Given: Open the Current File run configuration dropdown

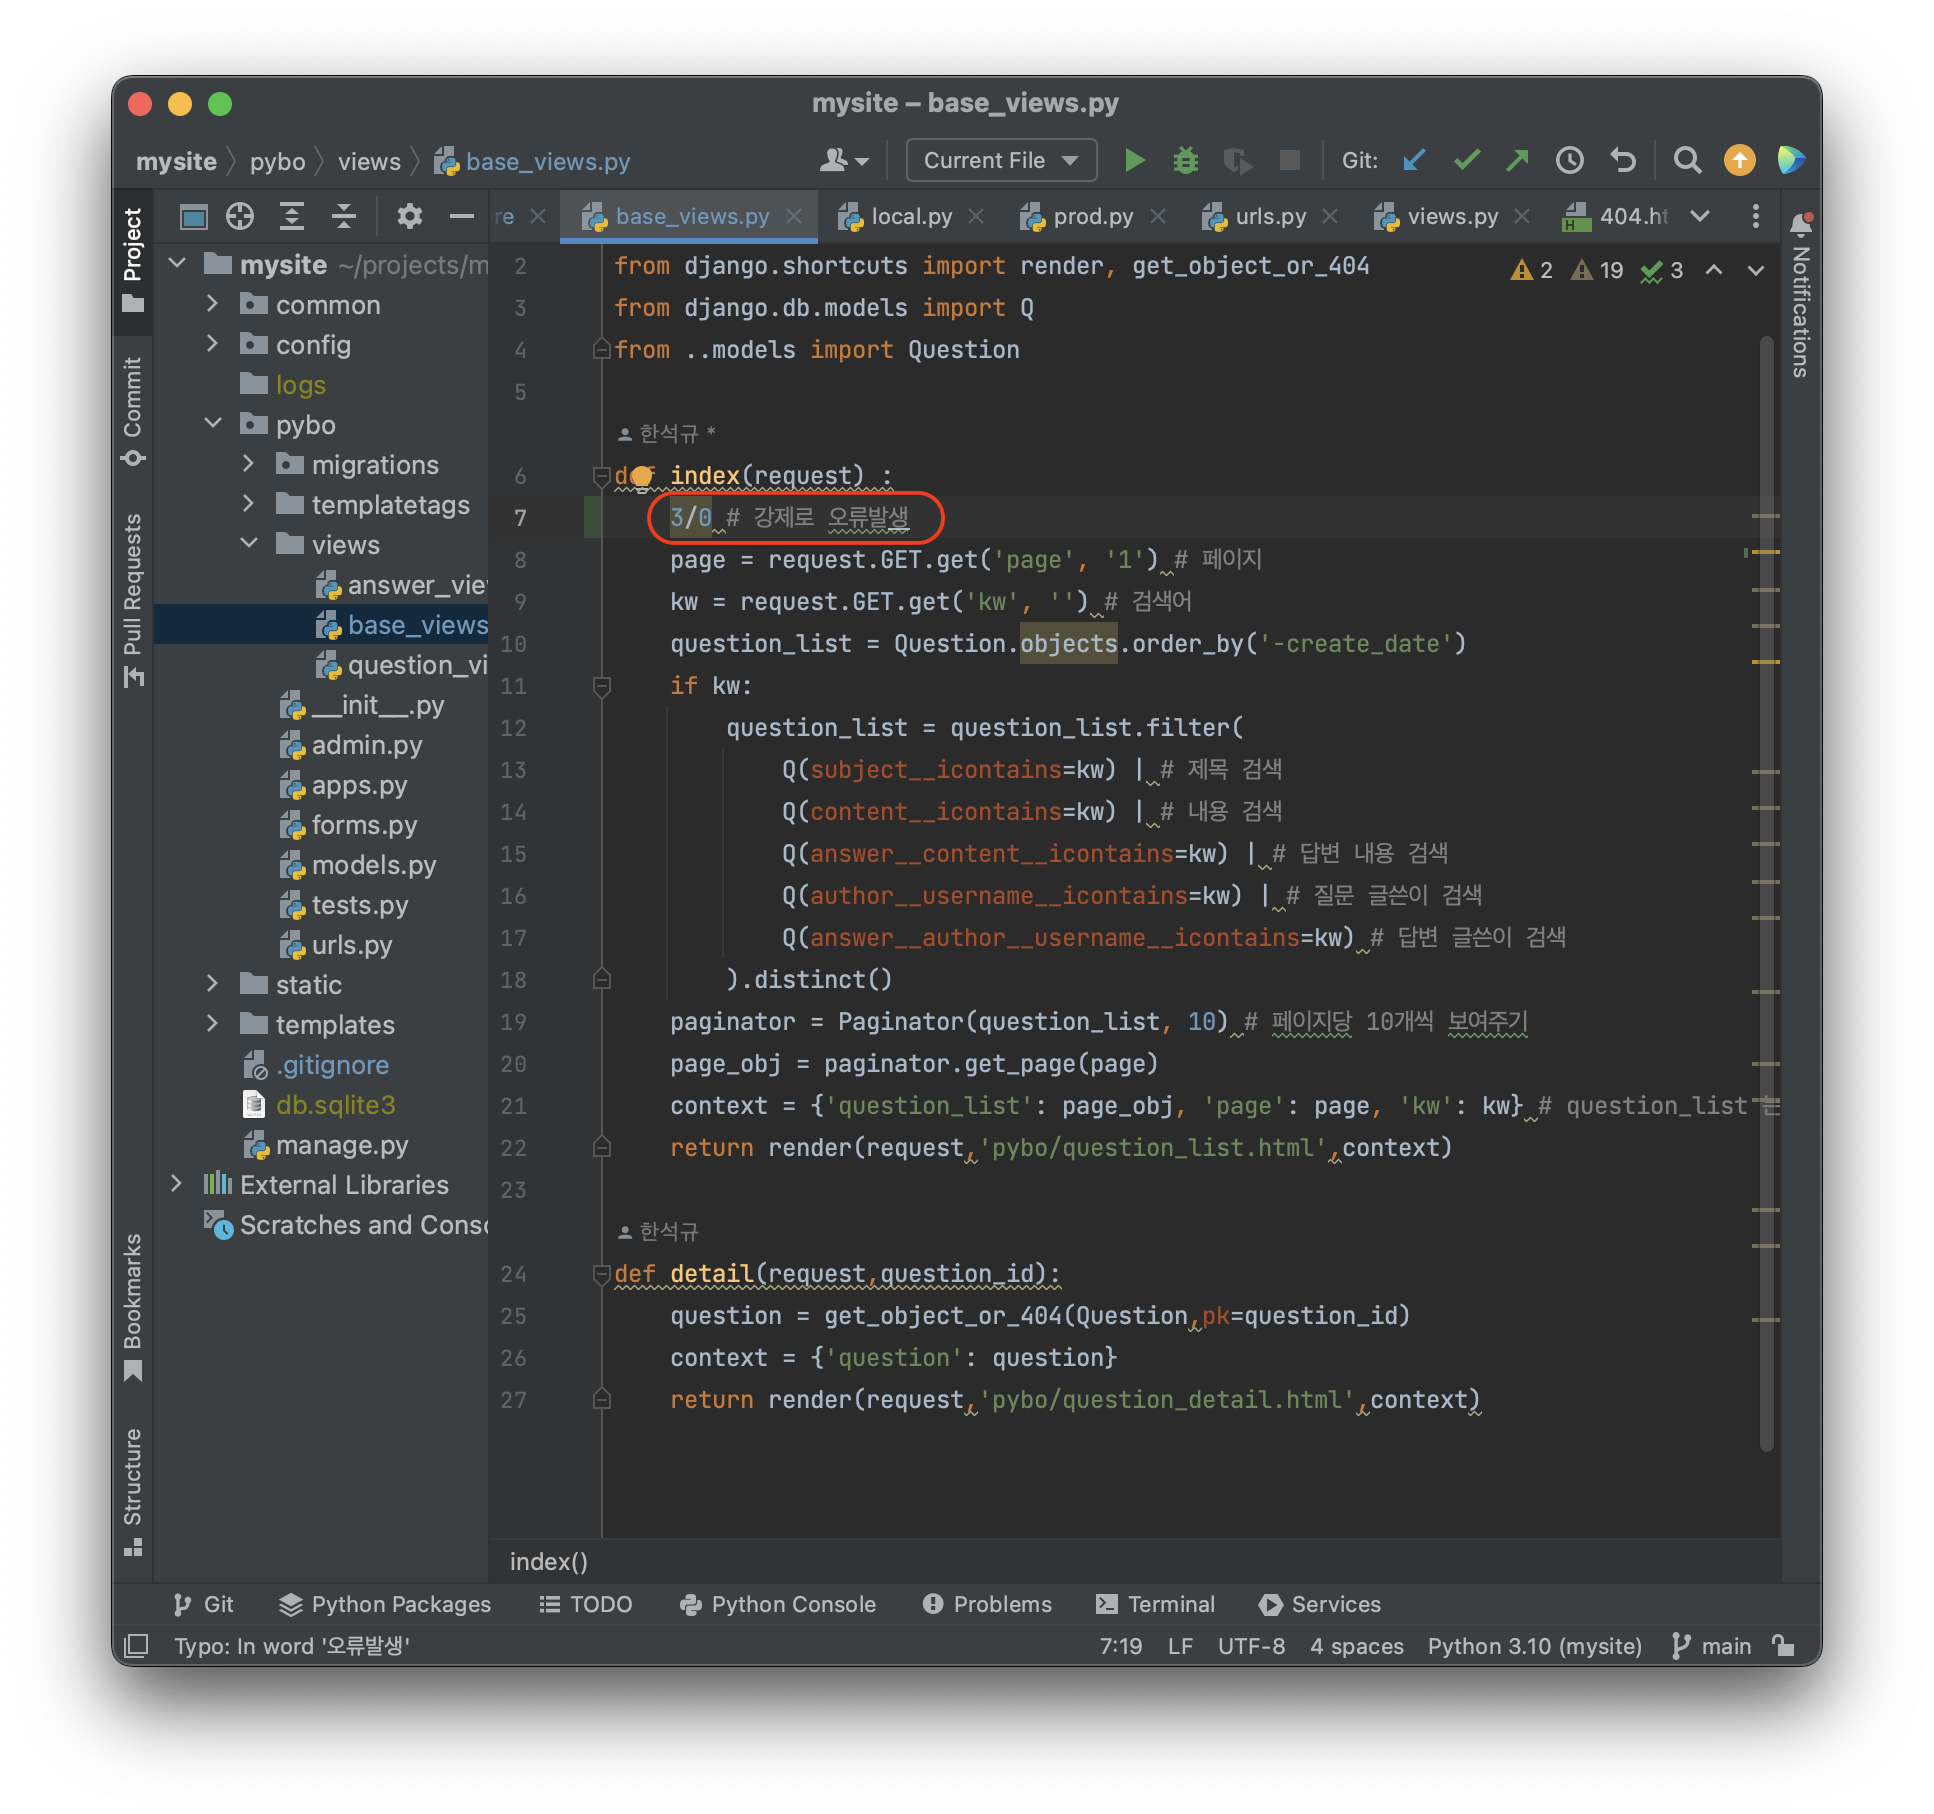Looking at the screenshot, I should (1001, 160).
